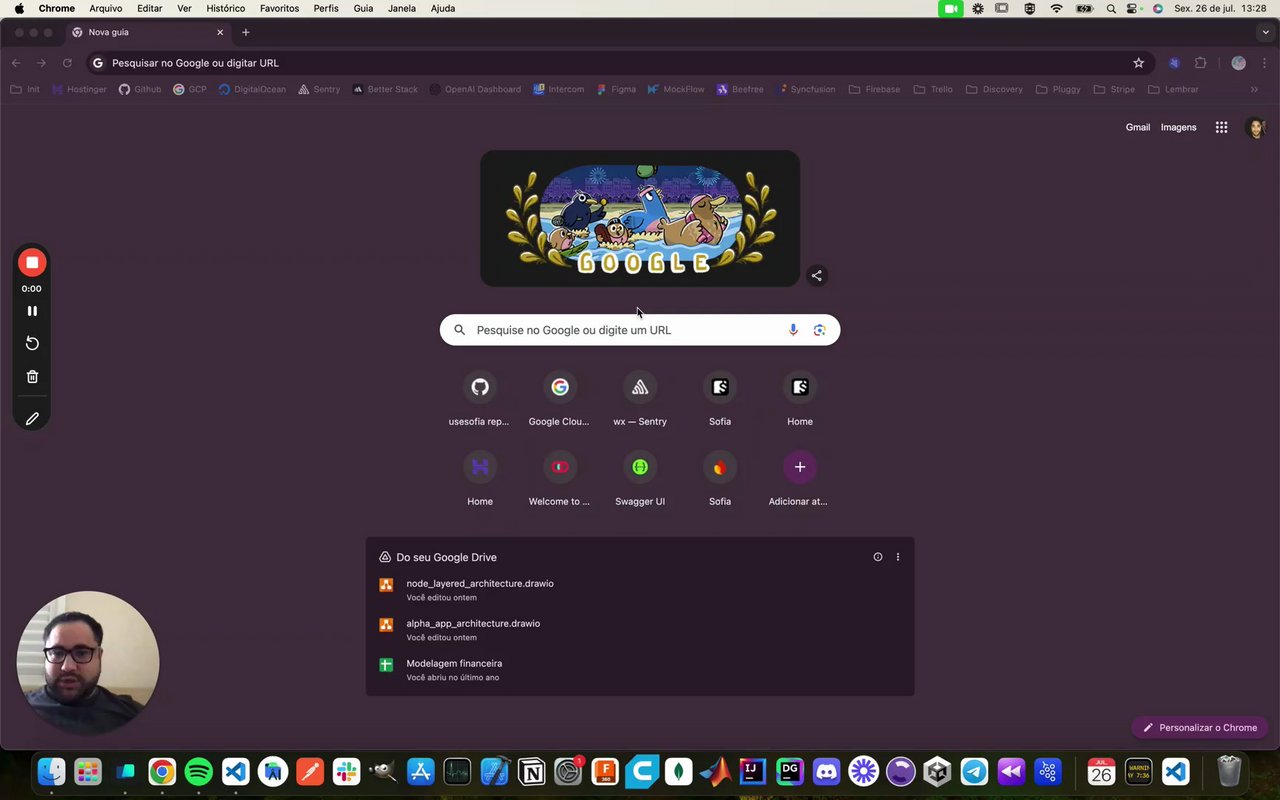
Task: Open the Arquivo menu
Action: [x=106, y=8]
